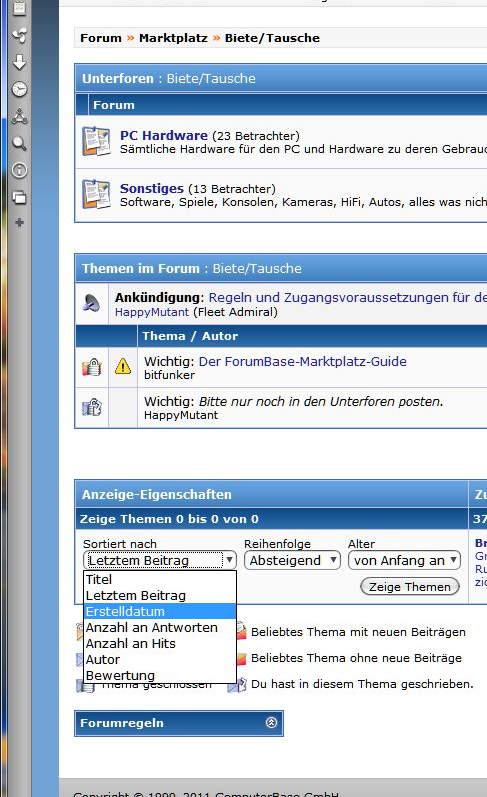Click yellow warning icon in Marktplatz-Guide row
This screenshot has height=797, width=487.
[x=123, y=366]
